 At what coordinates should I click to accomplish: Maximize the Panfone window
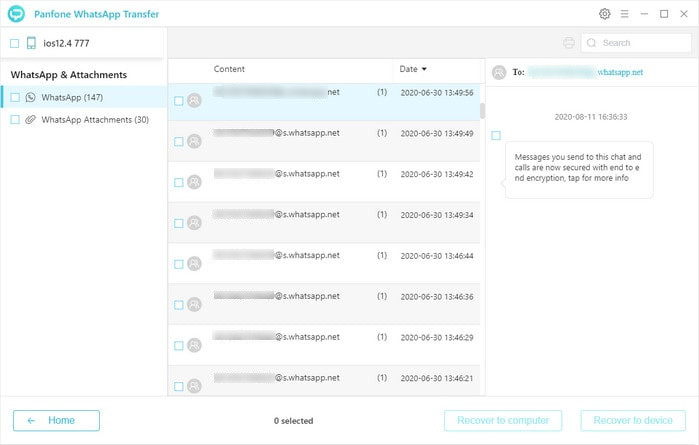tap(664, 14)
